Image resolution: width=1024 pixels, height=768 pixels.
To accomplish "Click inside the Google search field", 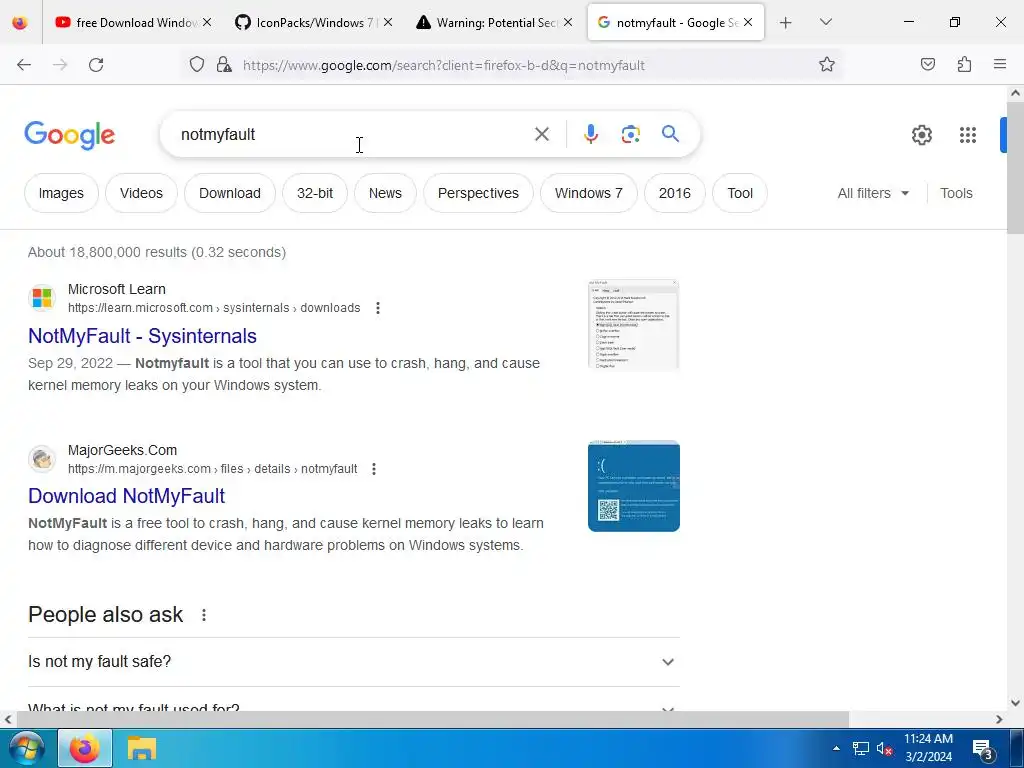I will click(353, 135).
